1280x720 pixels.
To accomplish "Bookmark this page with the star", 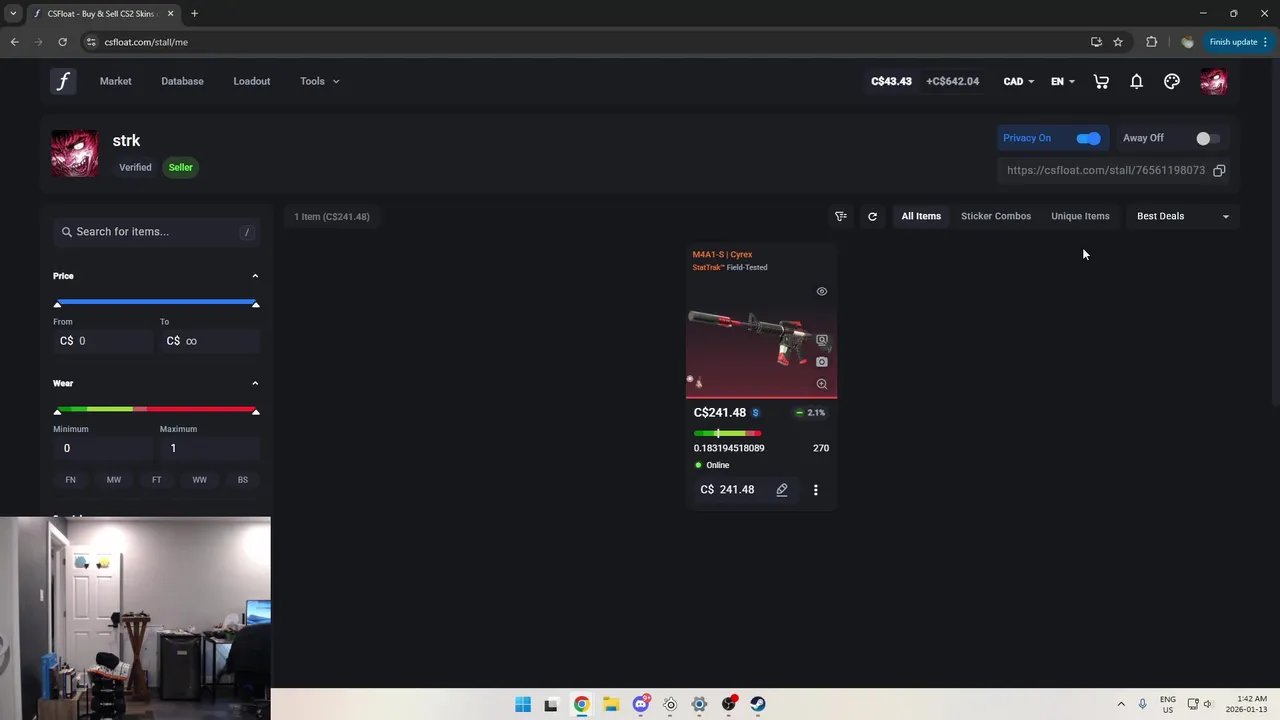I will pos(1118,42).
